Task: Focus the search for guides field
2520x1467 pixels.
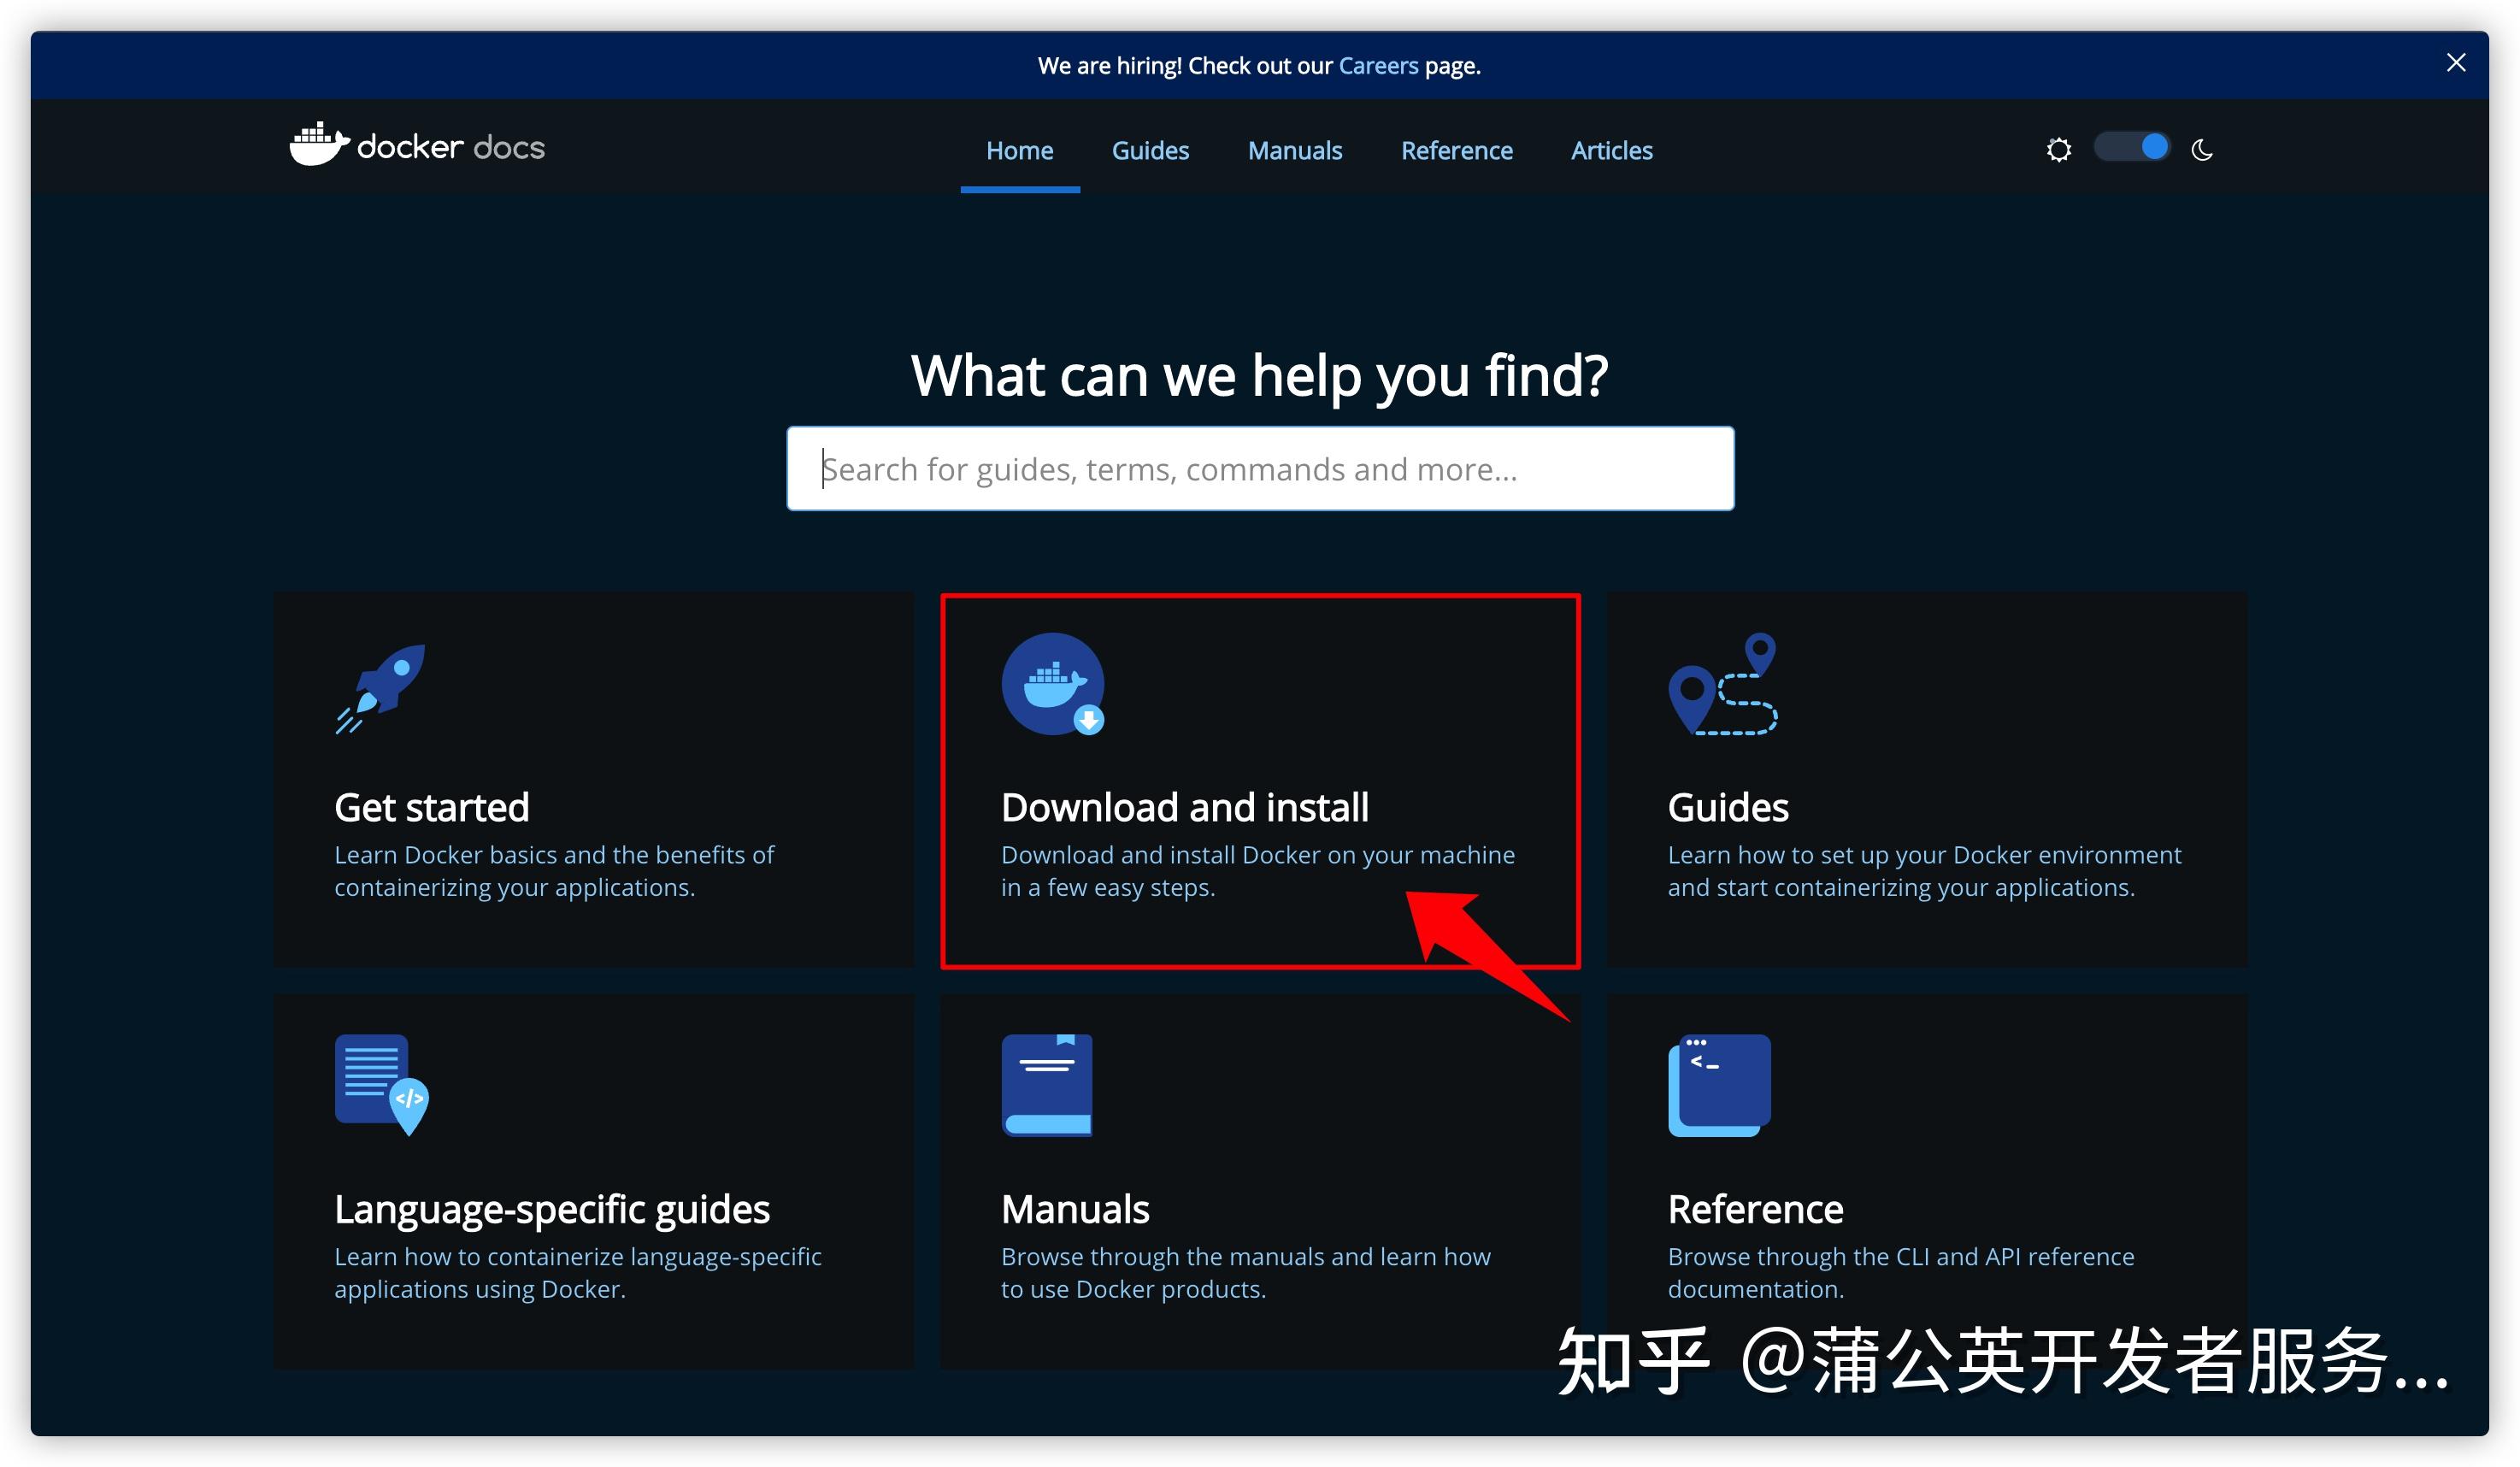Action: (x=1260, y=469)
